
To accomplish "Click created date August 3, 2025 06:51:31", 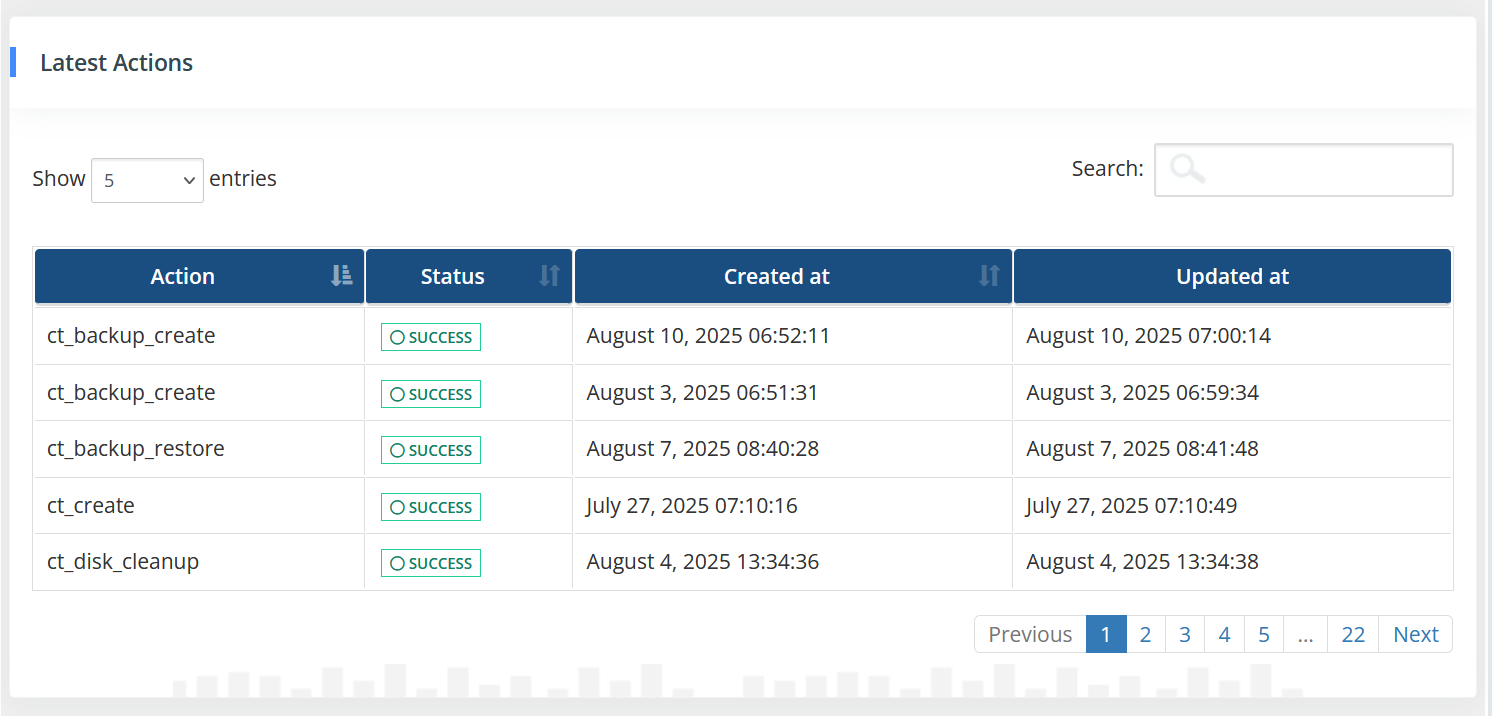I will point(703,393).
